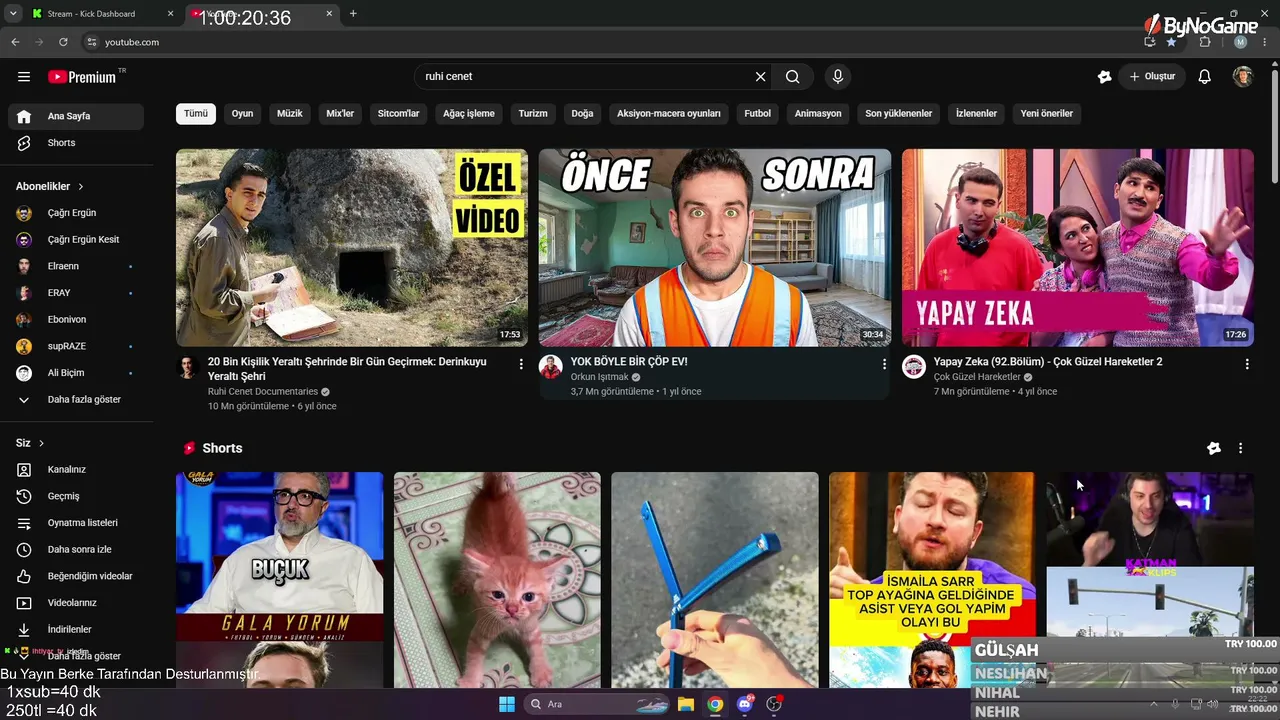Open Chrome from the taskbar
The width and height of the screenshot is (1280, 720).
[x=715, y=704]
